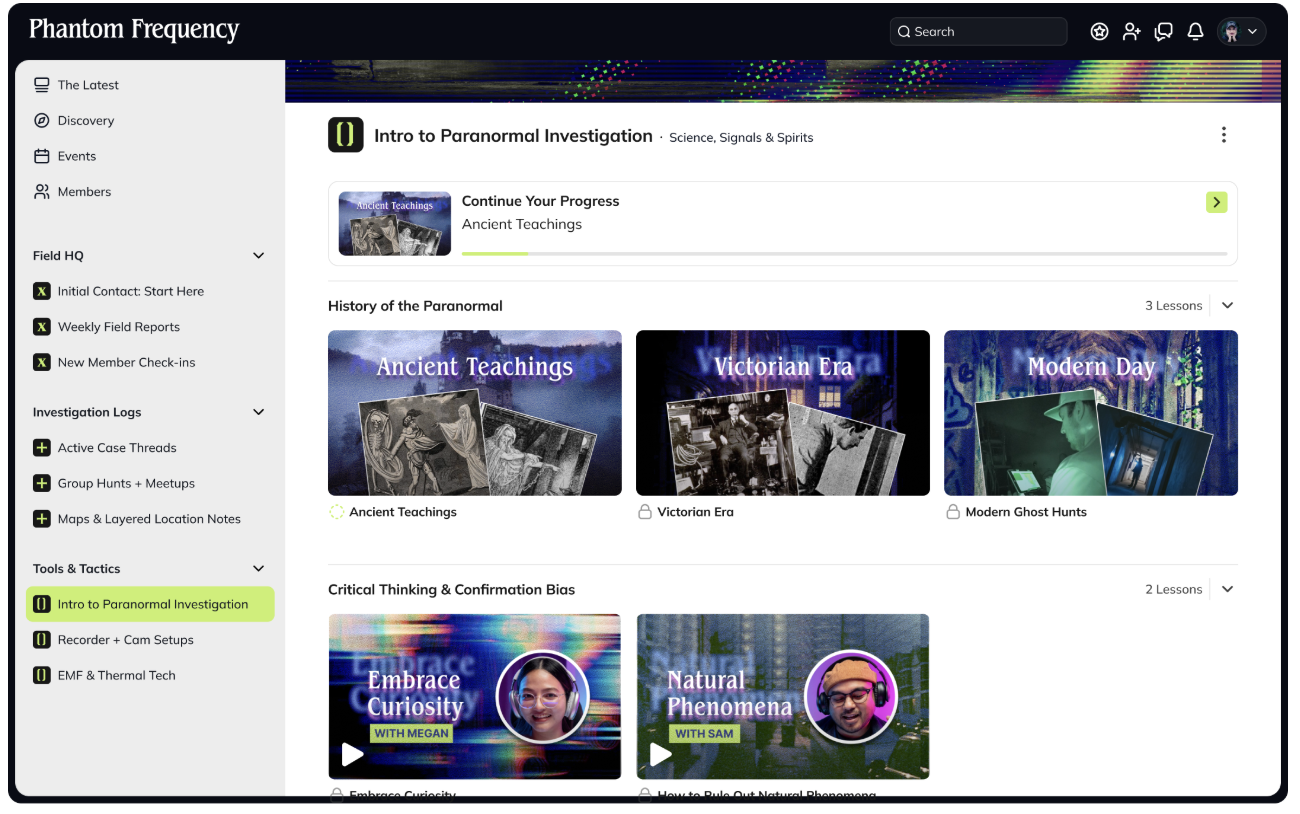Collapse the Field HQ section
This screenshot has height=814, width=1300.
[258, 256]
